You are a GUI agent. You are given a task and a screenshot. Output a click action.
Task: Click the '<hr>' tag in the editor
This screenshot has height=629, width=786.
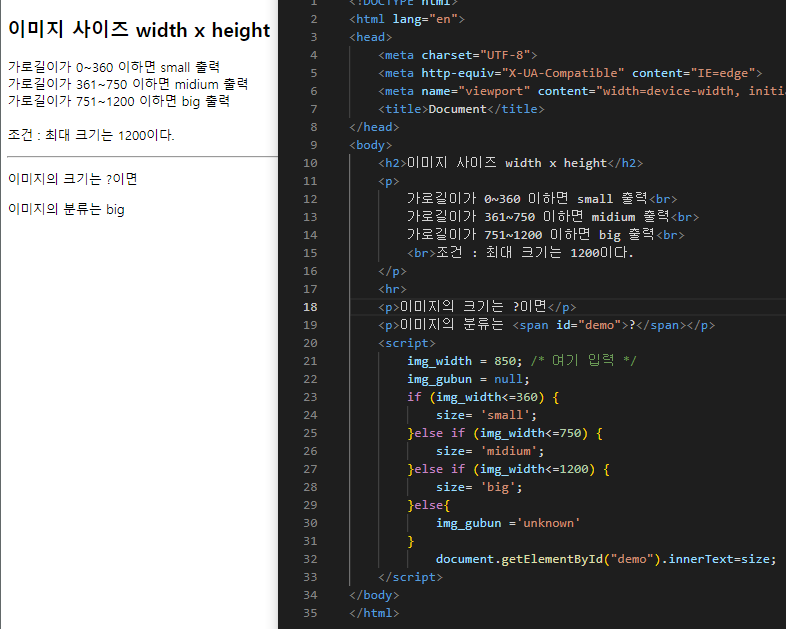pos(392,289)
